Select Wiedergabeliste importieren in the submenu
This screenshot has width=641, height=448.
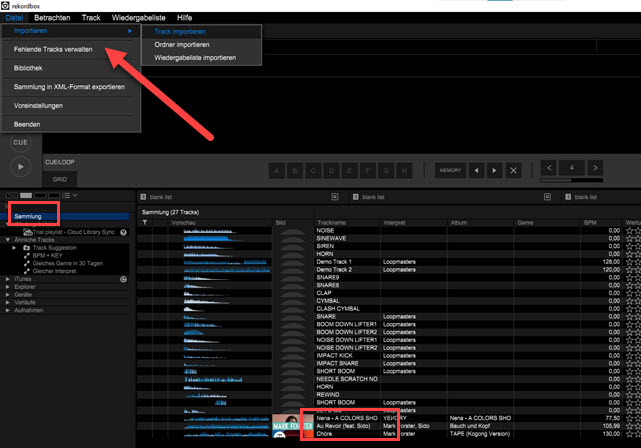(202, 58)
